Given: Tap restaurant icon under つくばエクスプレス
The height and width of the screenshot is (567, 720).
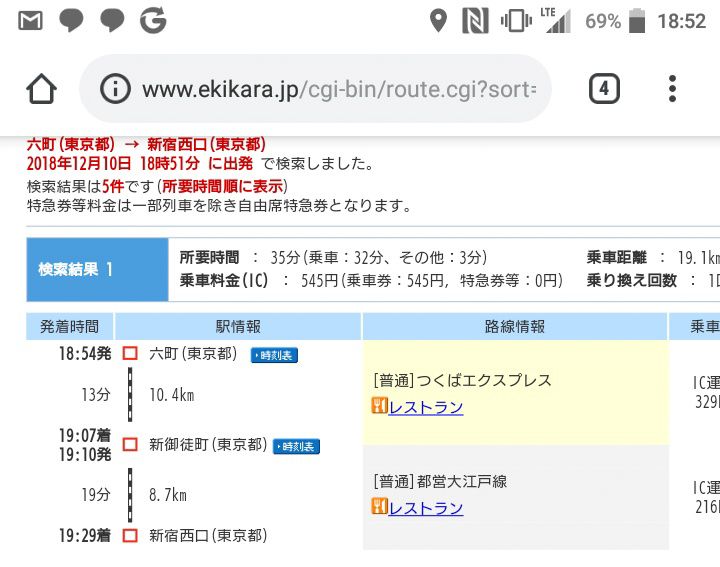Looking at the screenshot, I should [379, 405].
